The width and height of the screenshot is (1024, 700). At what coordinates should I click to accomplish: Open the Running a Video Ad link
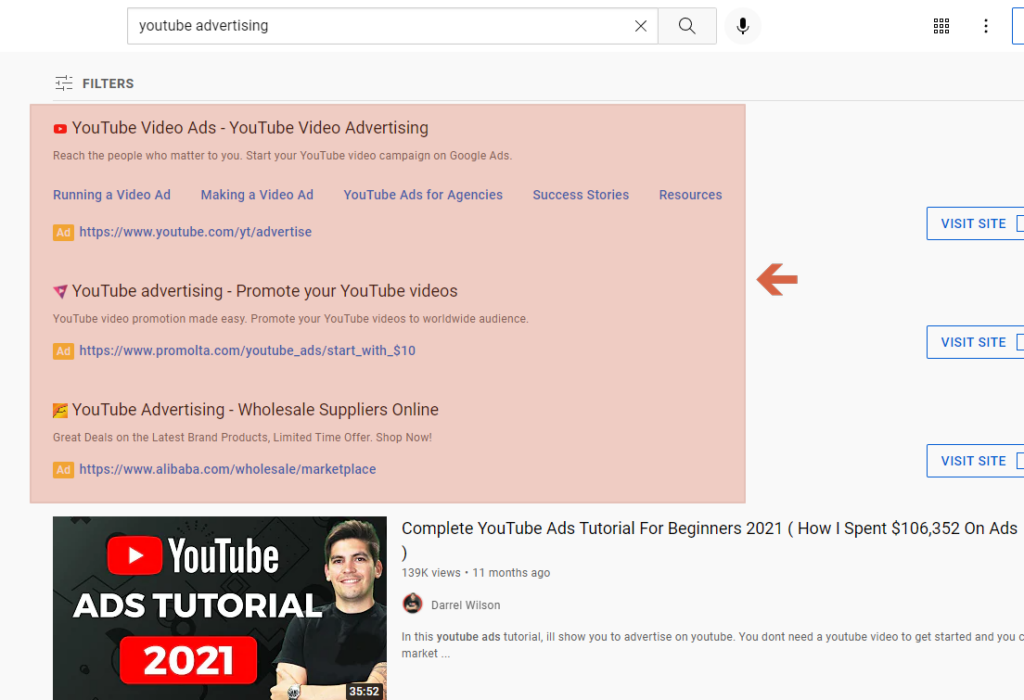(112, 195)
